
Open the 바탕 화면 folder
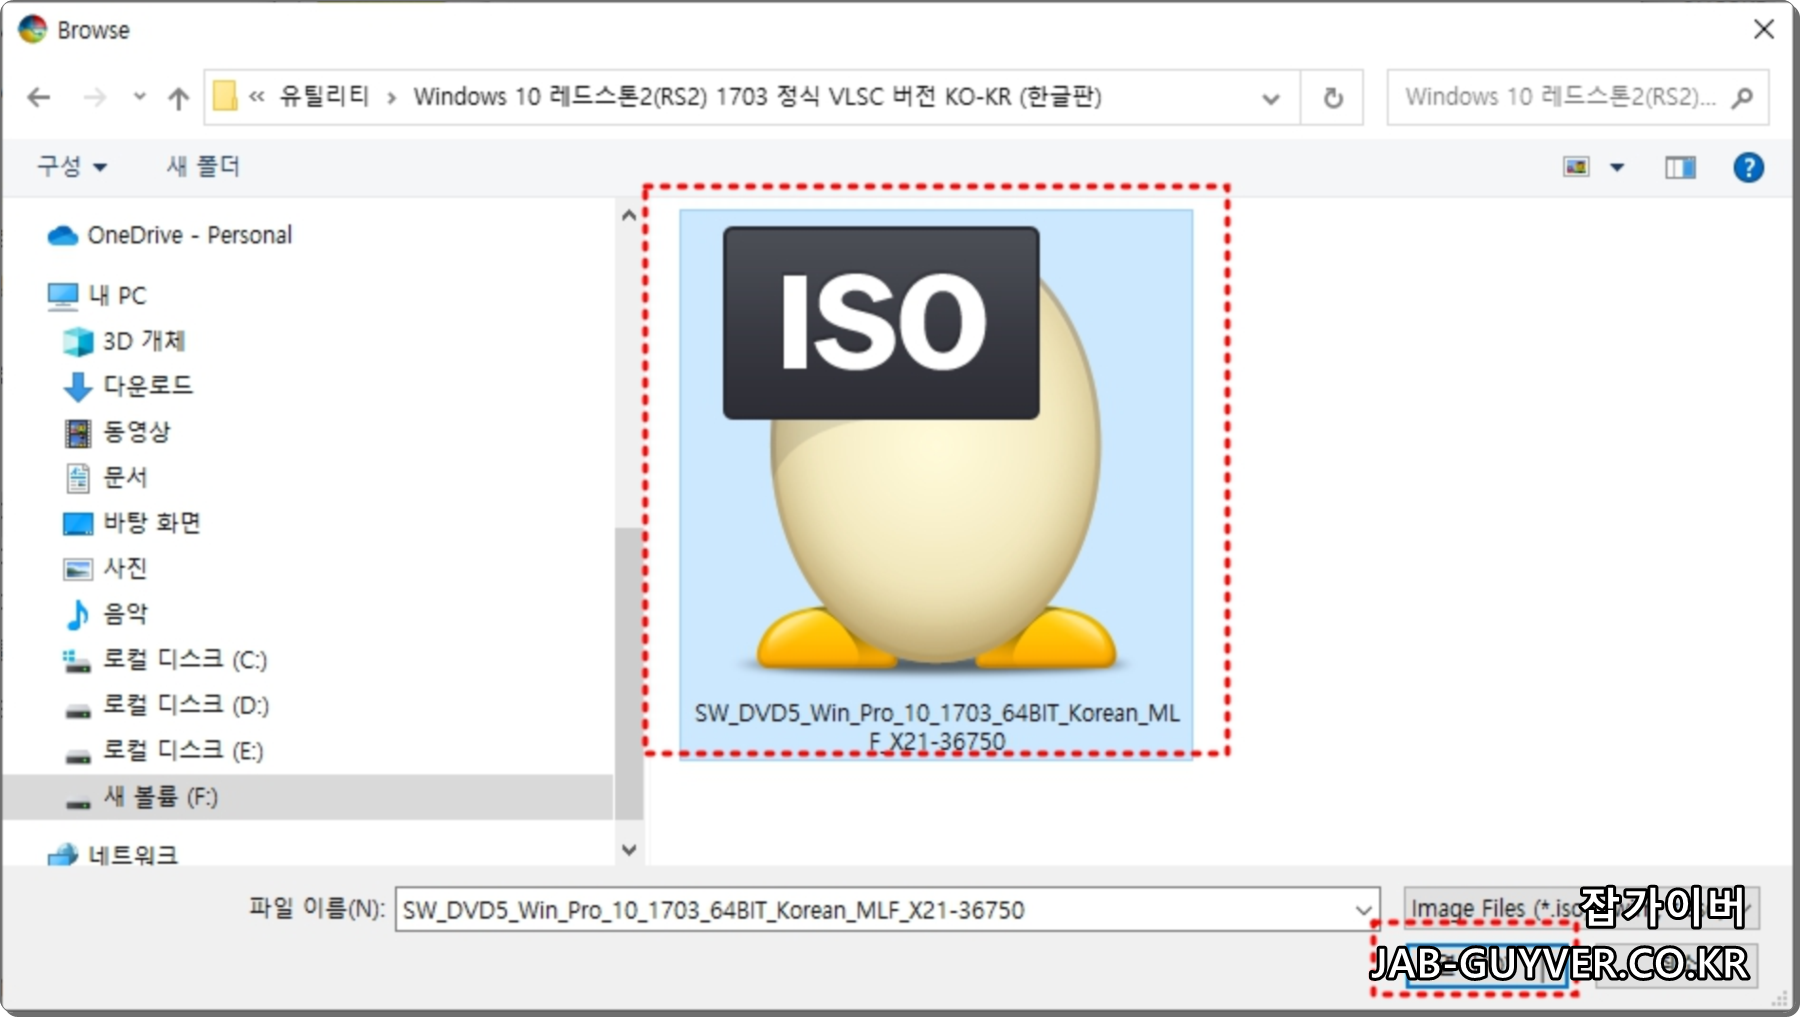(132, 523)
